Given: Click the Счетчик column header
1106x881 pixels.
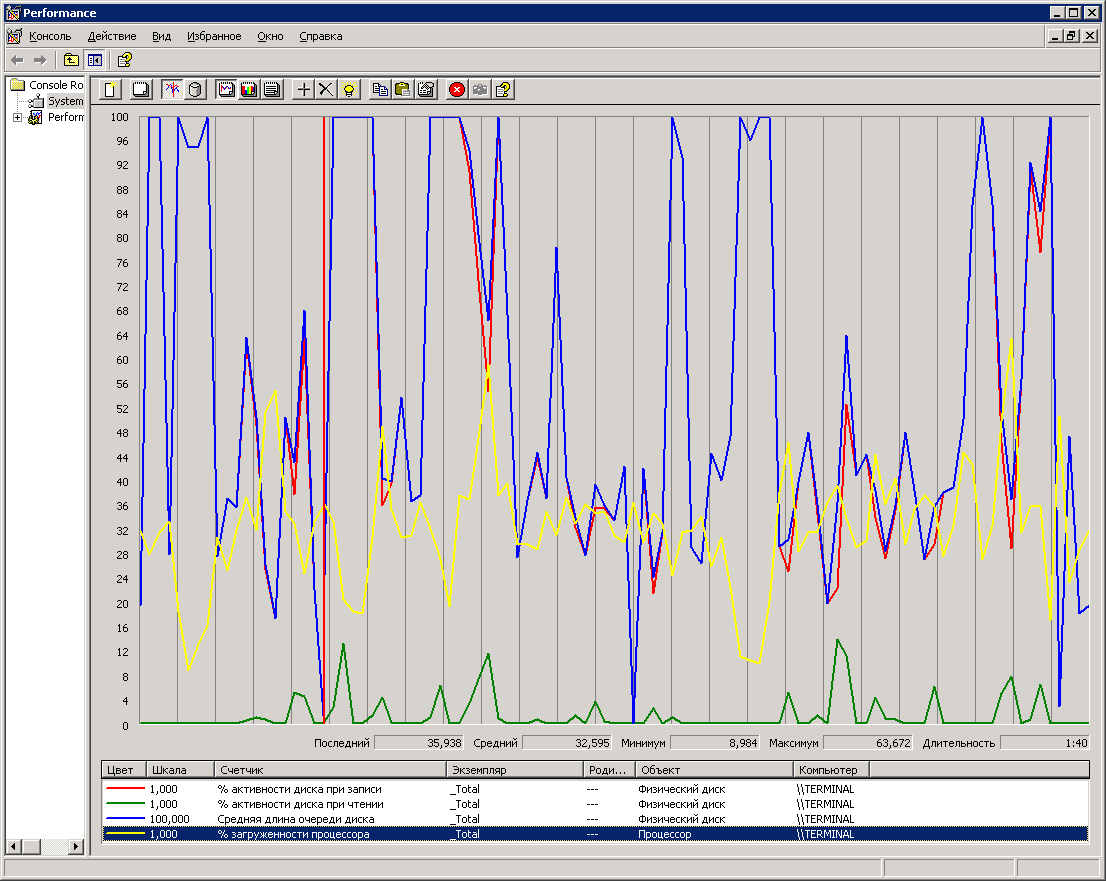Looking at the screenshot, I should pos(330,769).
